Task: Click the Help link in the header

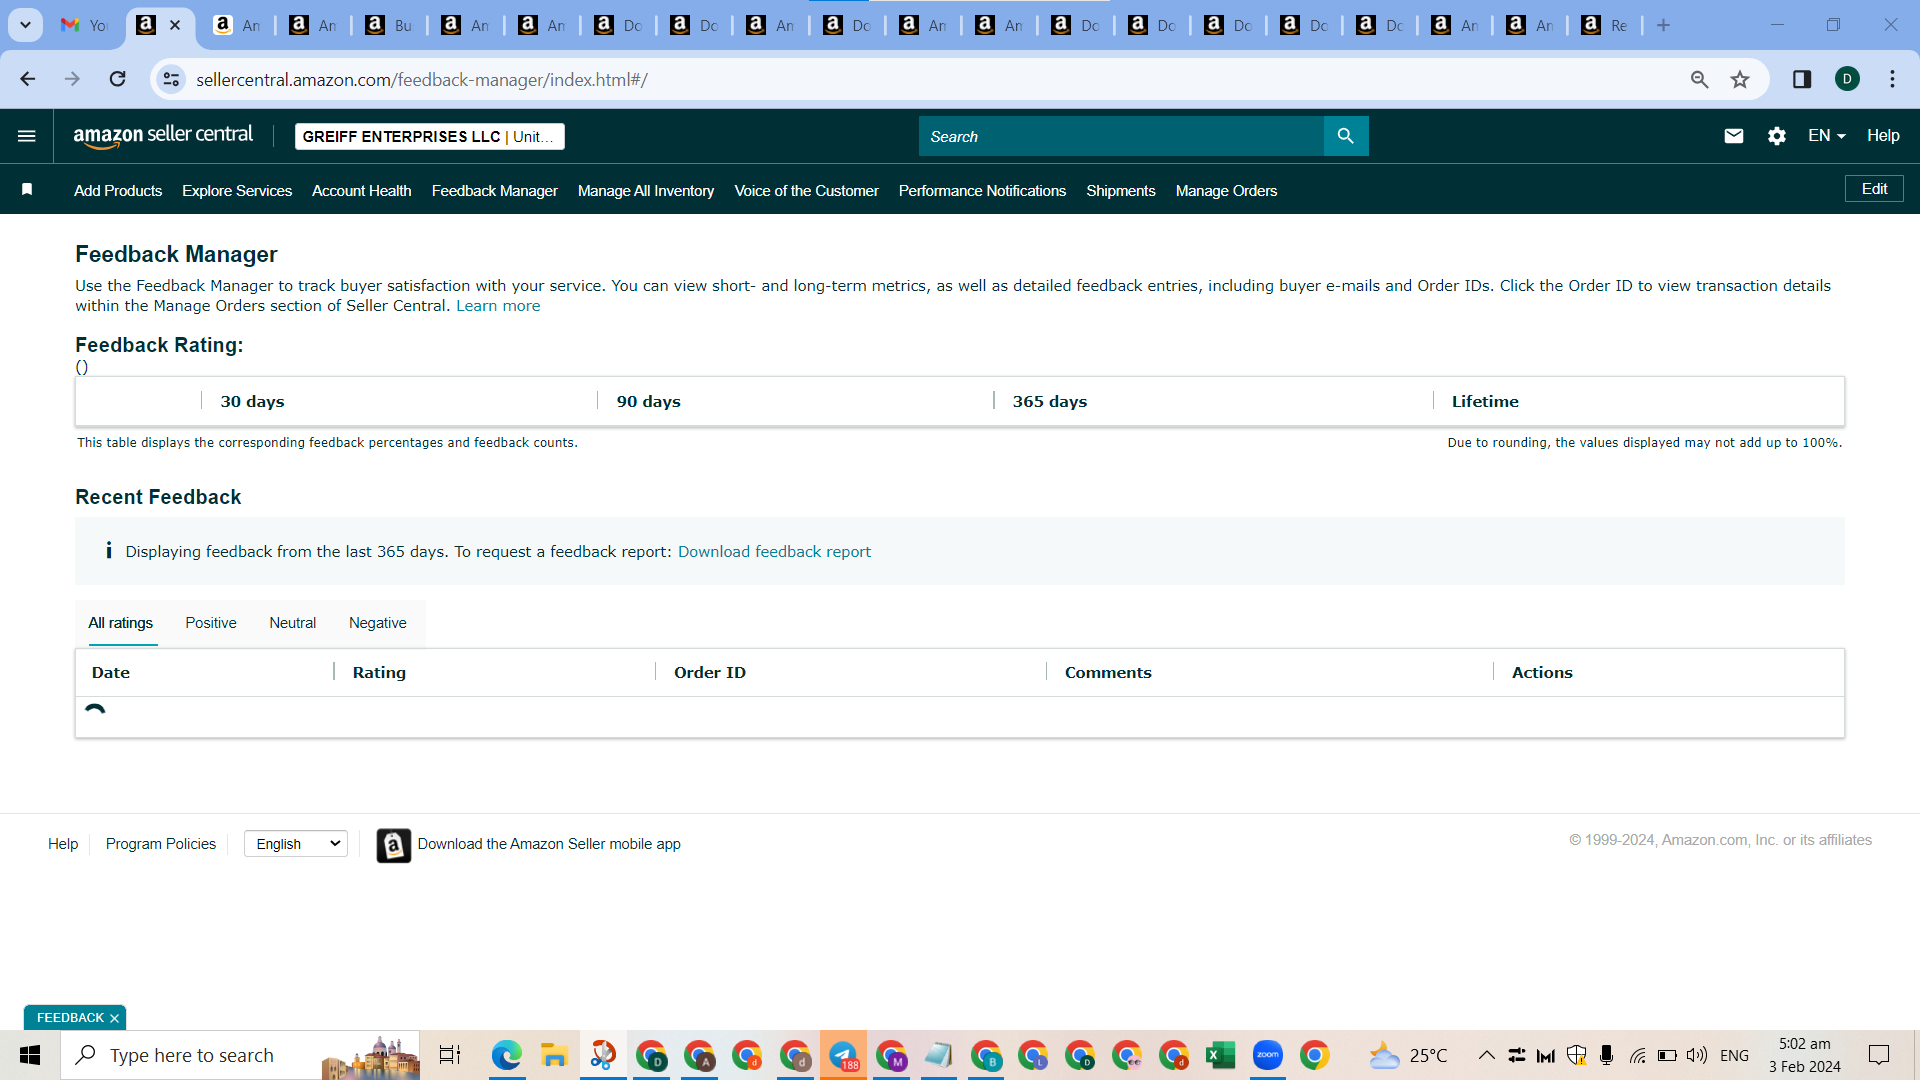Action: [x=1883, y=136]
